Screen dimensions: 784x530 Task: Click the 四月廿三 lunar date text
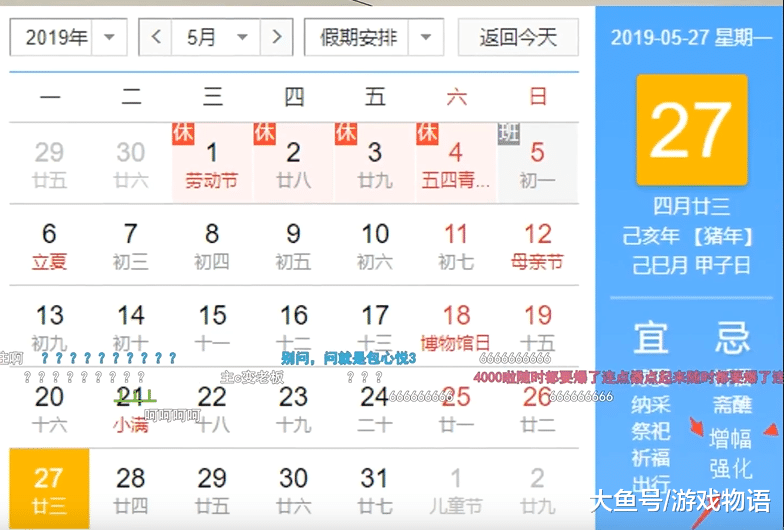pyautogui.click(x=692, y=206)
